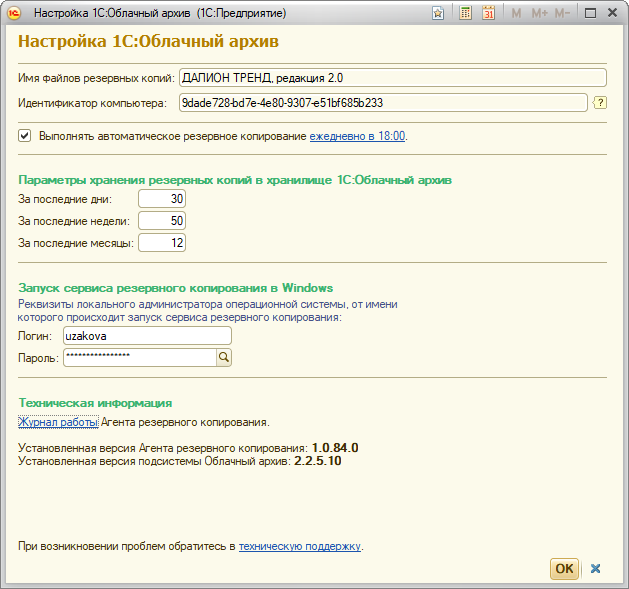The width and height of the screenshot is (629, 589).
Task: Click the heading 'Настройка 1С:Облачный архив'
Action: (x=148, y=41)
